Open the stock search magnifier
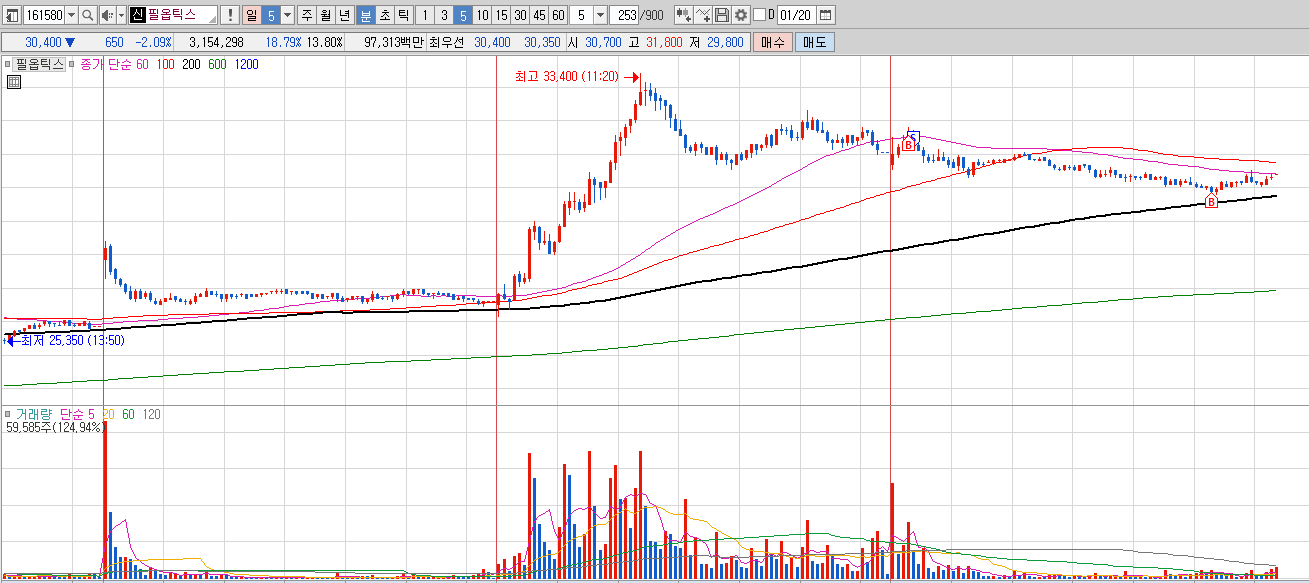The width and height of the screenshot is (1309, 583). click(87, 15)
